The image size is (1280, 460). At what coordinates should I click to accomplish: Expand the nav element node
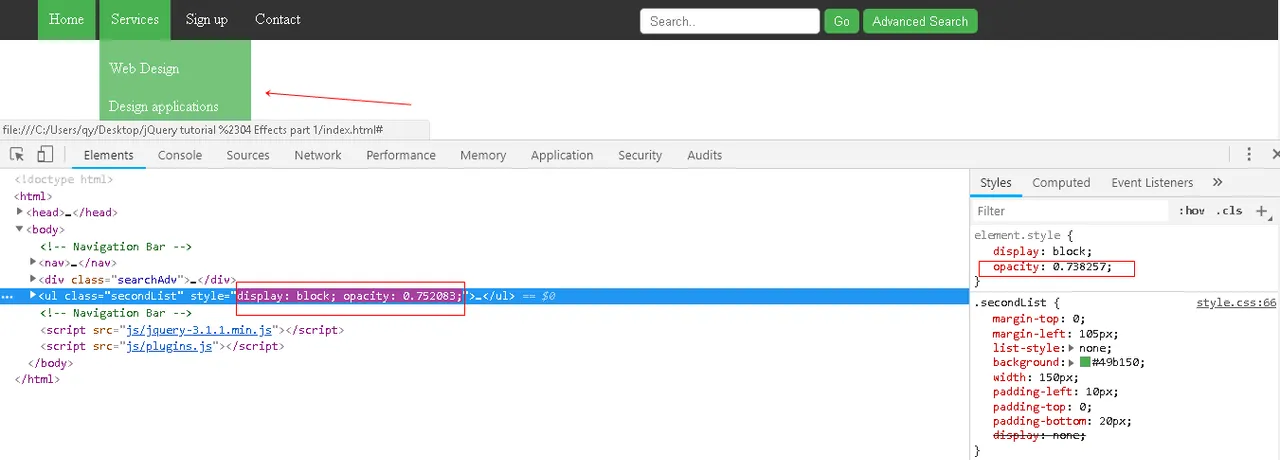[33, 263]
